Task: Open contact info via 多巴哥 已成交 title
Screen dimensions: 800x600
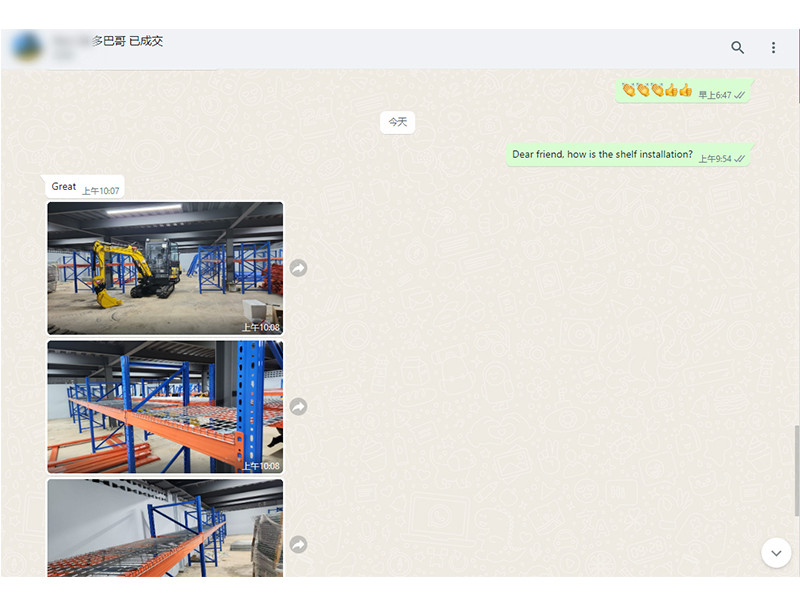Action: 128,41
